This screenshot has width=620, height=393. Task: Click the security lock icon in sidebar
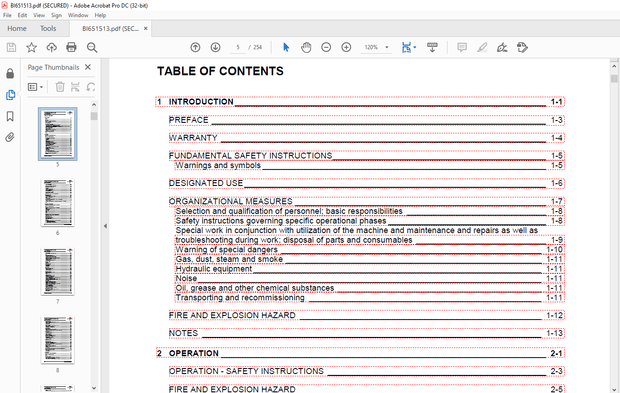tap(10, 74)
